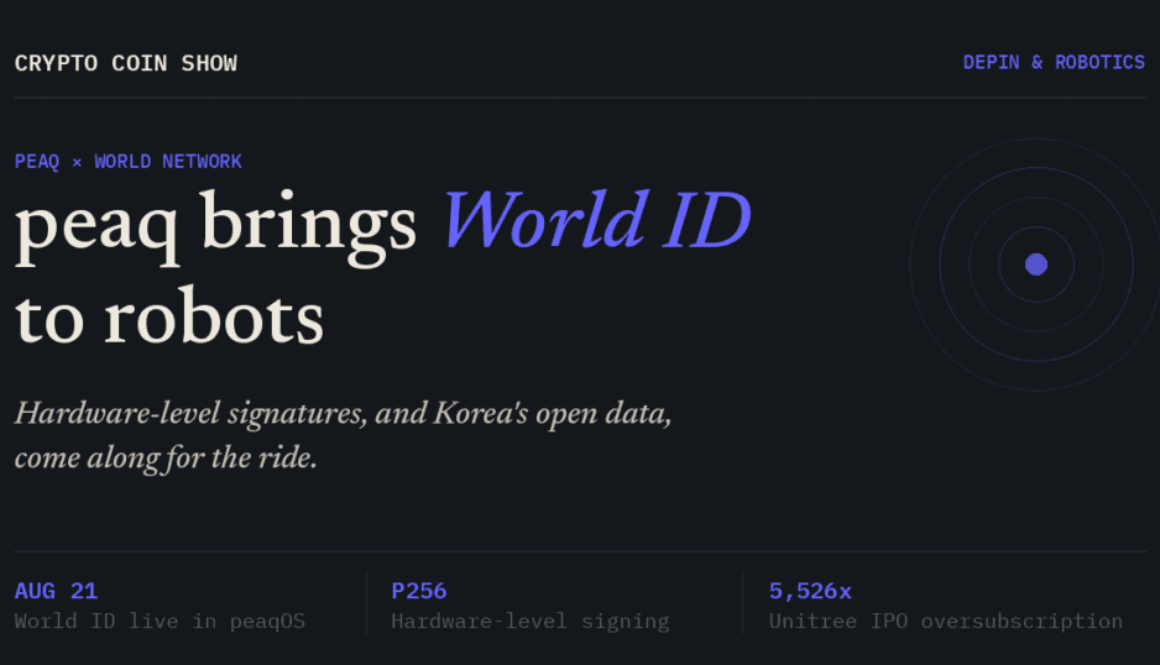Click the 5,526x stat value
This screenshot has width=1160, height=665.
810,591
